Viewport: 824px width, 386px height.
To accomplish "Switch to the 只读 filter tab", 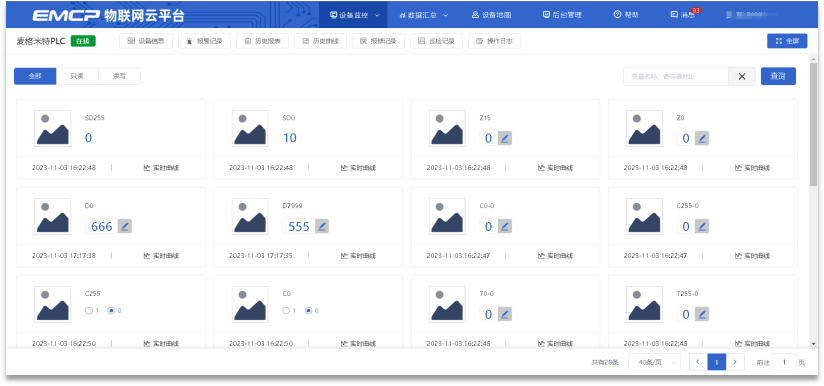I will tap(77, 76).
